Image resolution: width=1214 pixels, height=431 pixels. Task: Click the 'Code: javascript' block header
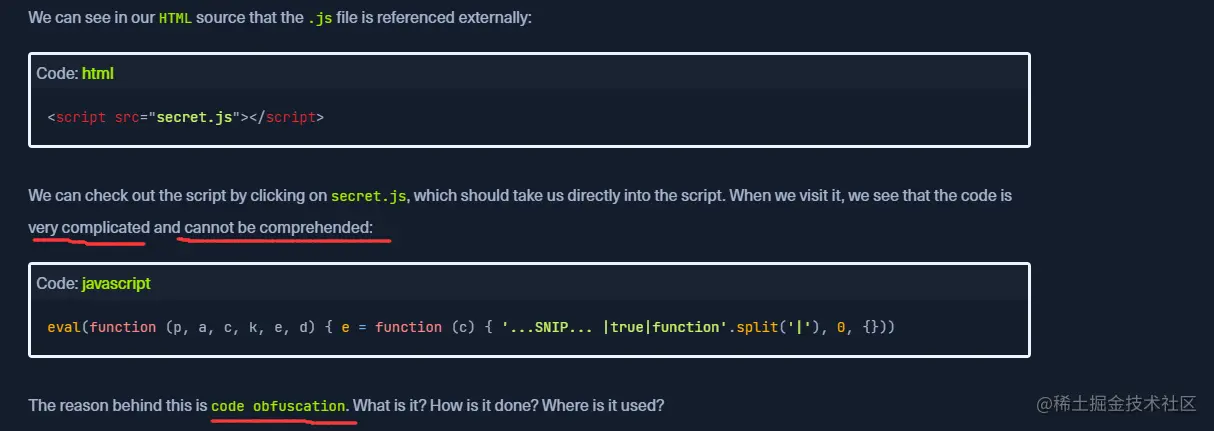tap(529, 283)
